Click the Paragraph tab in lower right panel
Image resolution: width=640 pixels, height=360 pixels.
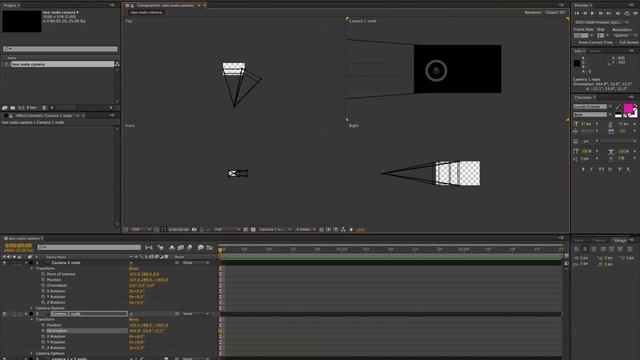click(x=620, y=240)
